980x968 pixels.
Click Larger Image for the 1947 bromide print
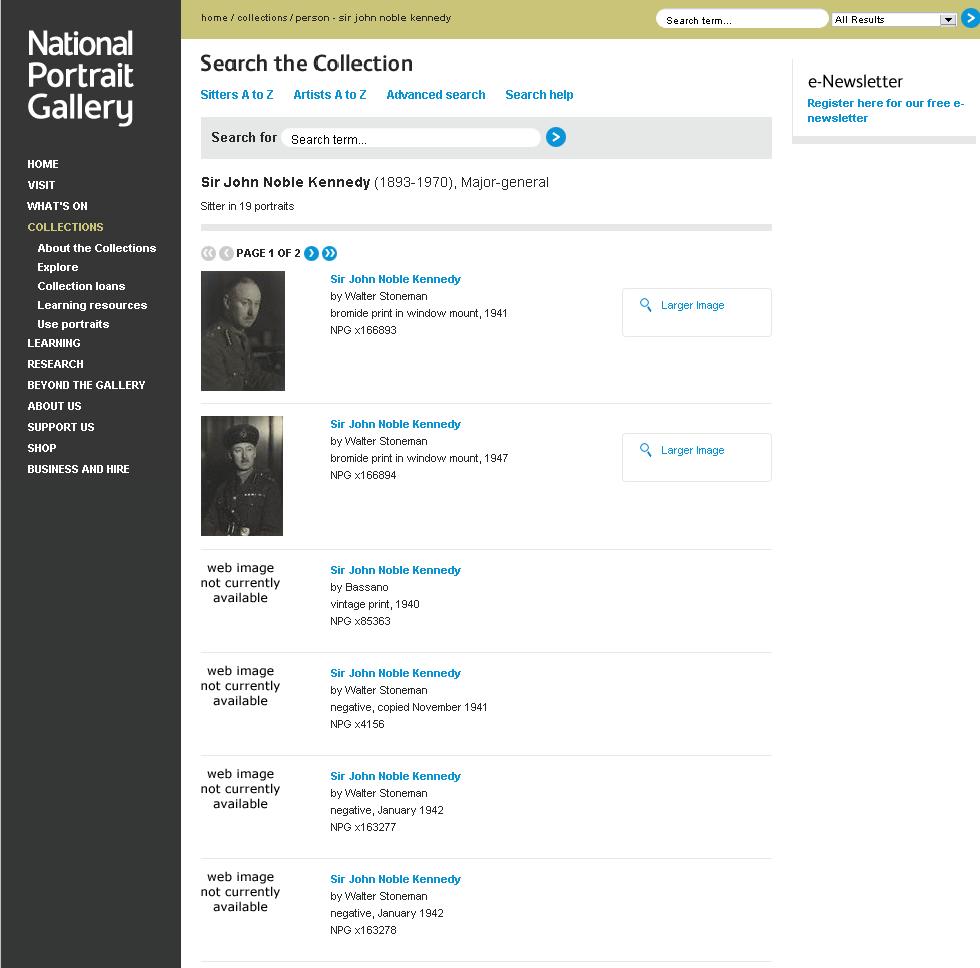pos(692,451)
